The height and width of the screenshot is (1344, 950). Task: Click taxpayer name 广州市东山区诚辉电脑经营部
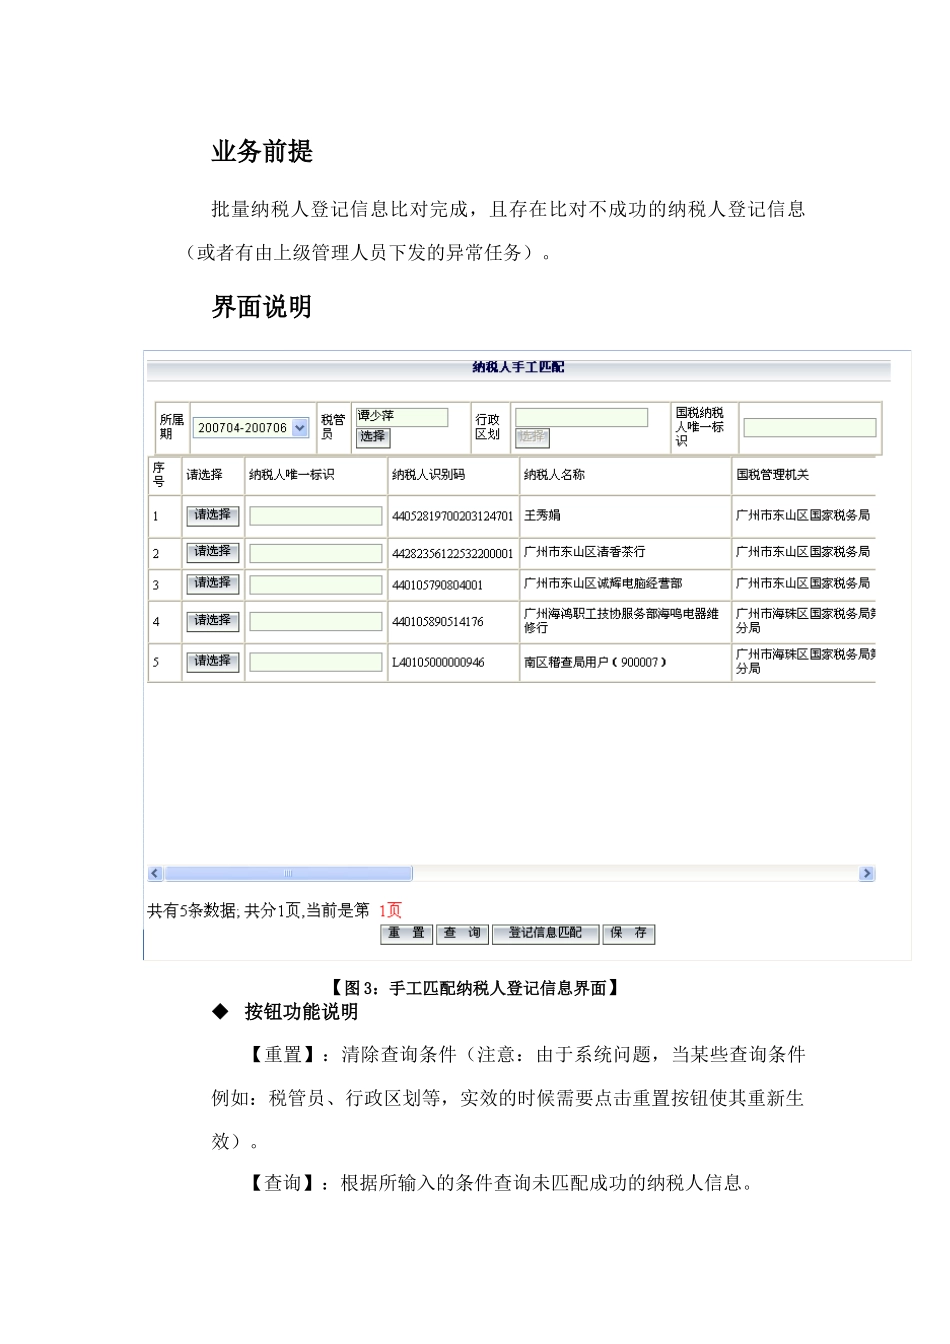pyautogui.click(x=603, y=583)
